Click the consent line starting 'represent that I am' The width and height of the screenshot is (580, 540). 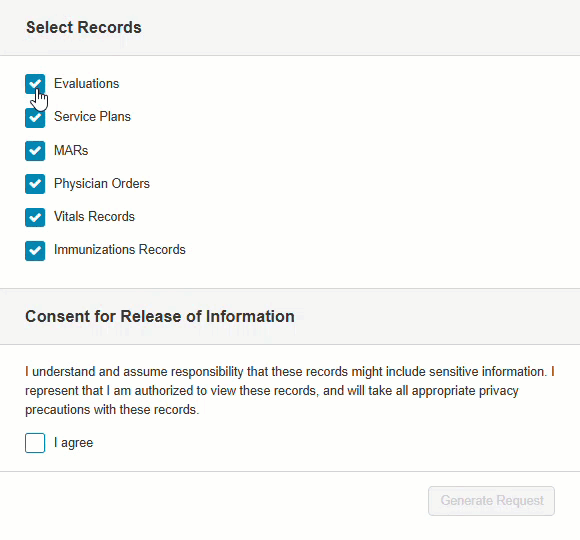[272, 391]
